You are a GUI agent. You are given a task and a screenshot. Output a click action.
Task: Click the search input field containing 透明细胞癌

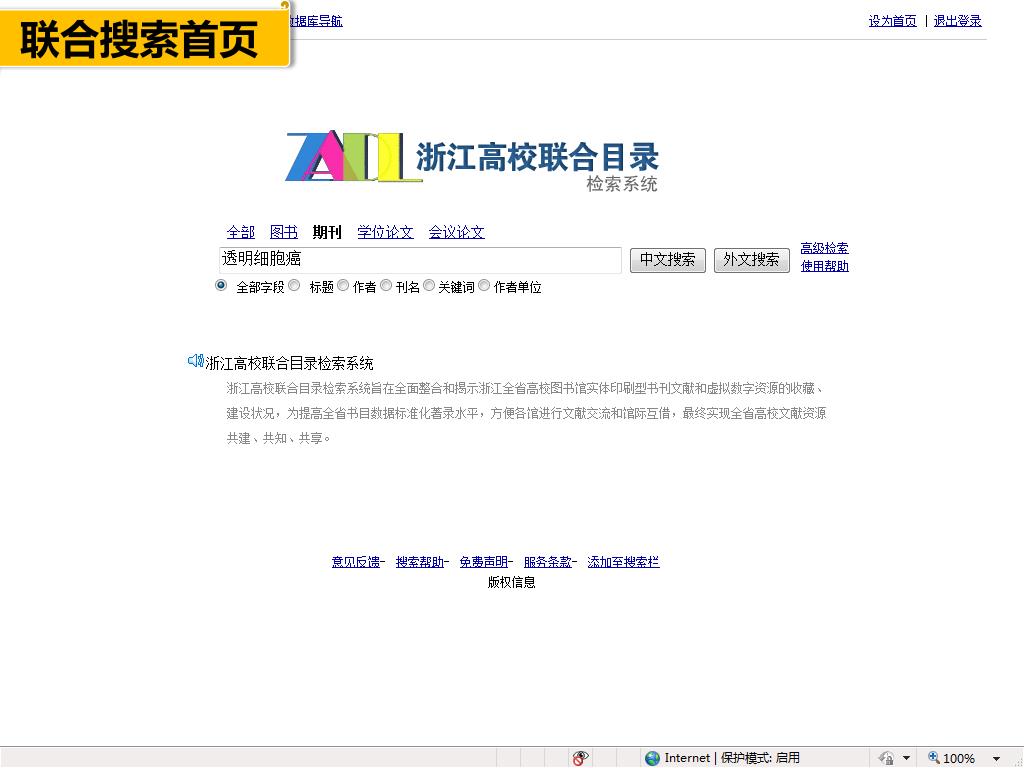420,260
